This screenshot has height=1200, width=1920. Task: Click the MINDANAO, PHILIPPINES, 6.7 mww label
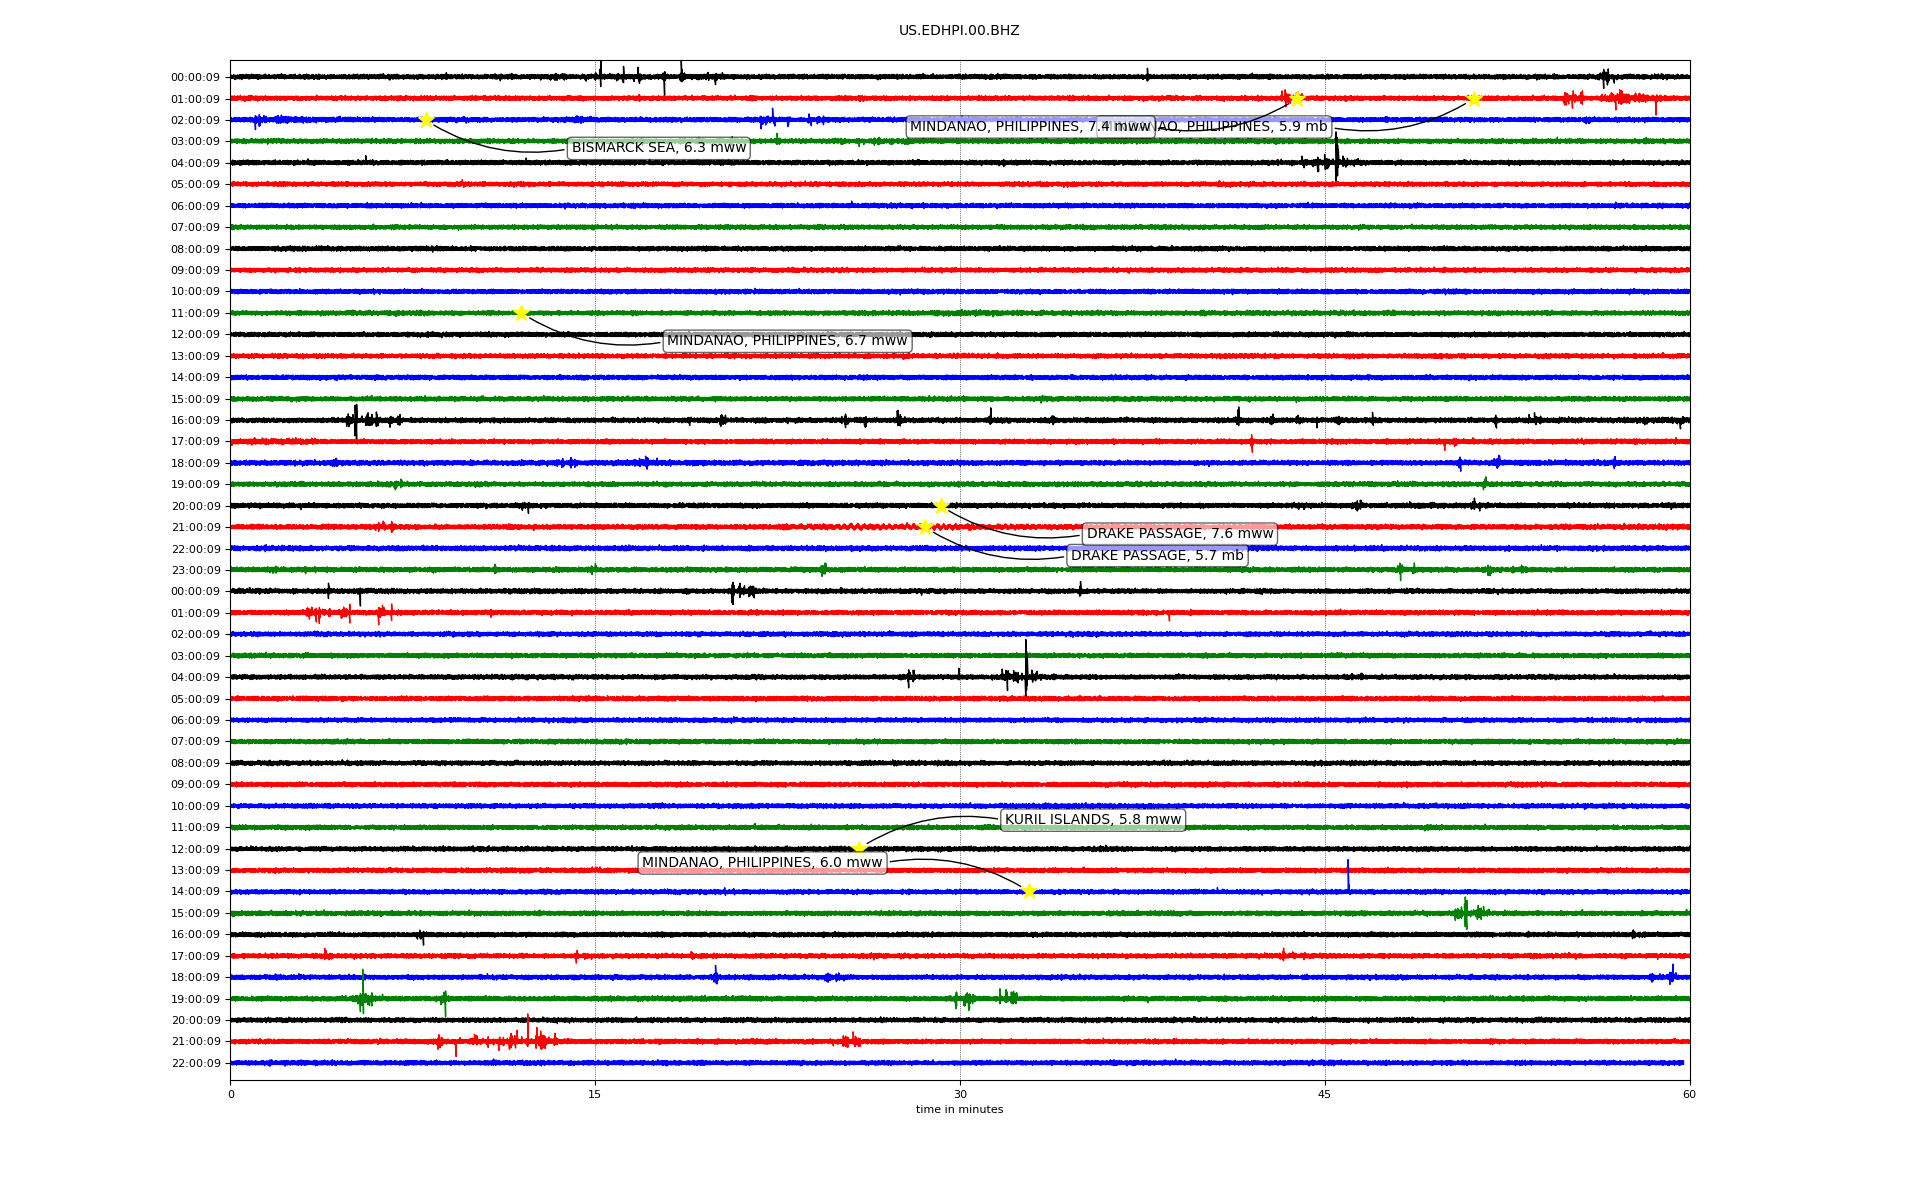(786, 341)
